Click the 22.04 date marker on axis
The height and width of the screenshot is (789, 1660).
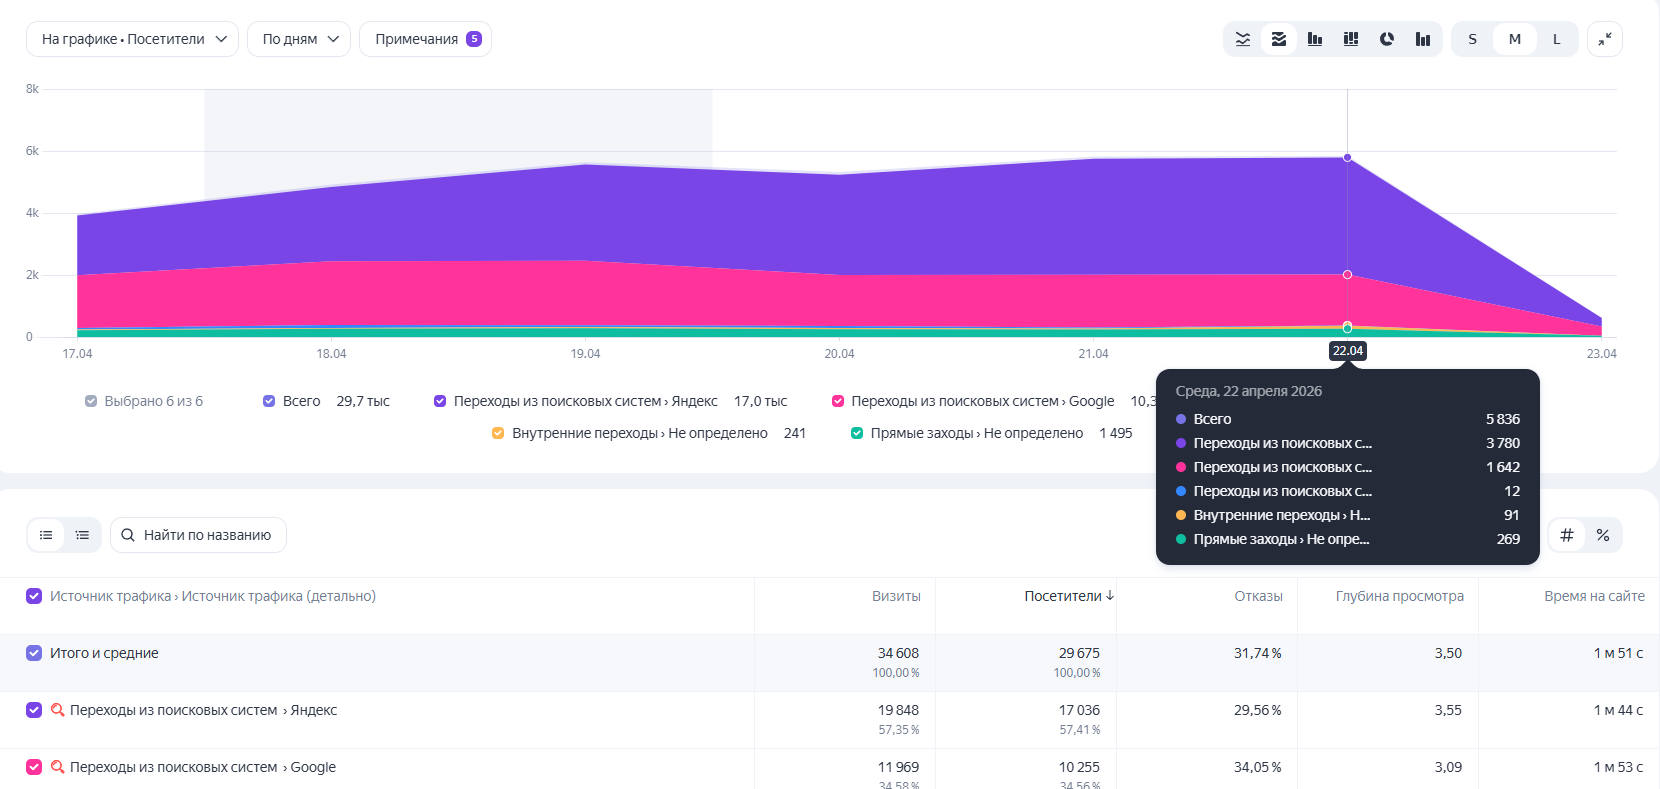coord(1347,351)
